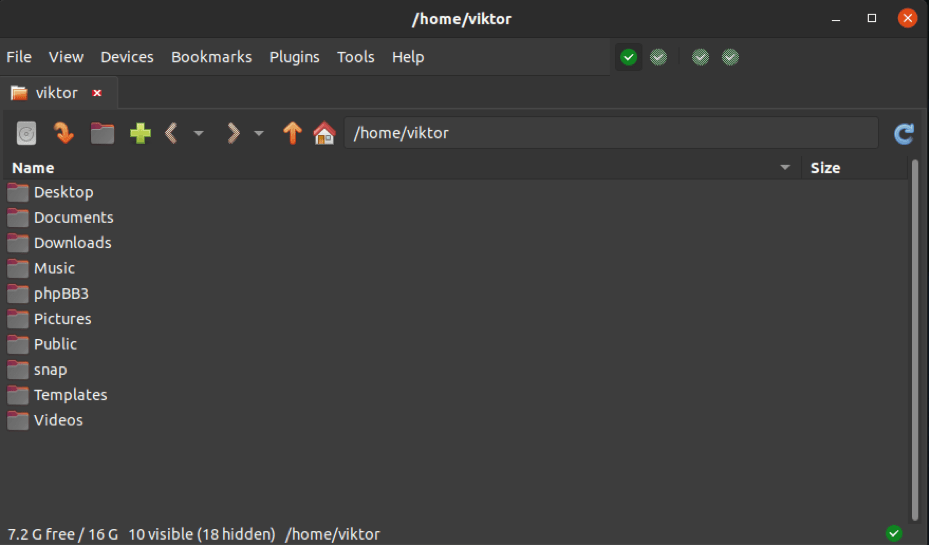Click the phpBB3 folder icon

pyautogui.click(x=18, y=294)
